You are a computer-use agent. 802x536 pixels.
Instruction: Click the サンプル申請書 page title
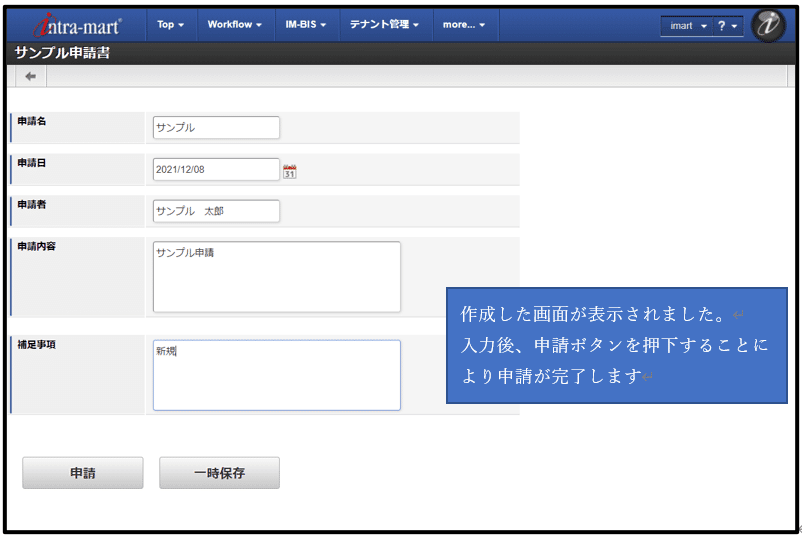[x=62, y=53]
